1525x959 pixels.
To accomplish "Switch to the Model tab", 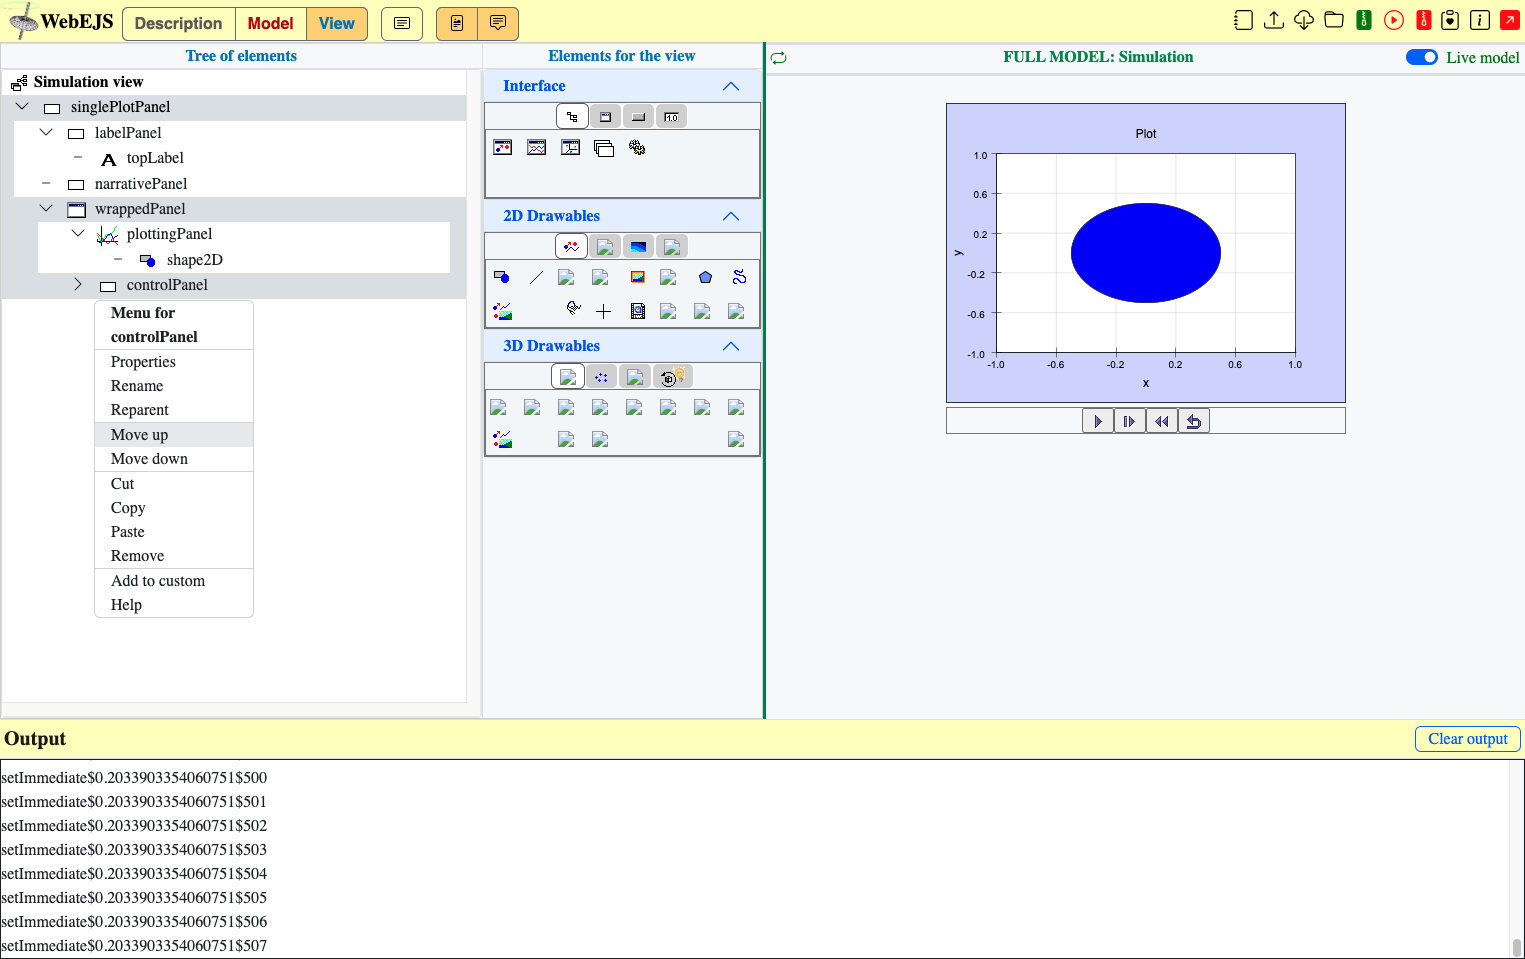I will 271,23.
